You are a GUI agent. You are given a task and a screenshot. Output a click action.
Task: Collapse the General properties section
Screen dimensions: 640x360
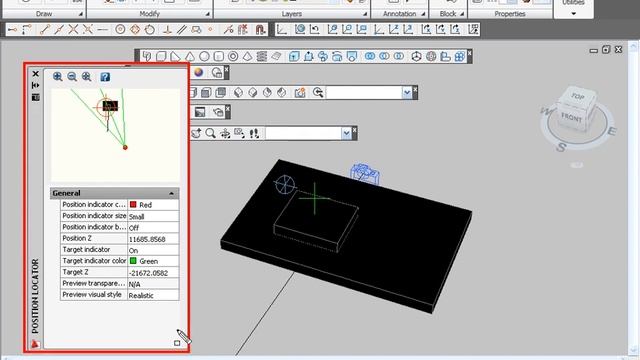(171, 193)
